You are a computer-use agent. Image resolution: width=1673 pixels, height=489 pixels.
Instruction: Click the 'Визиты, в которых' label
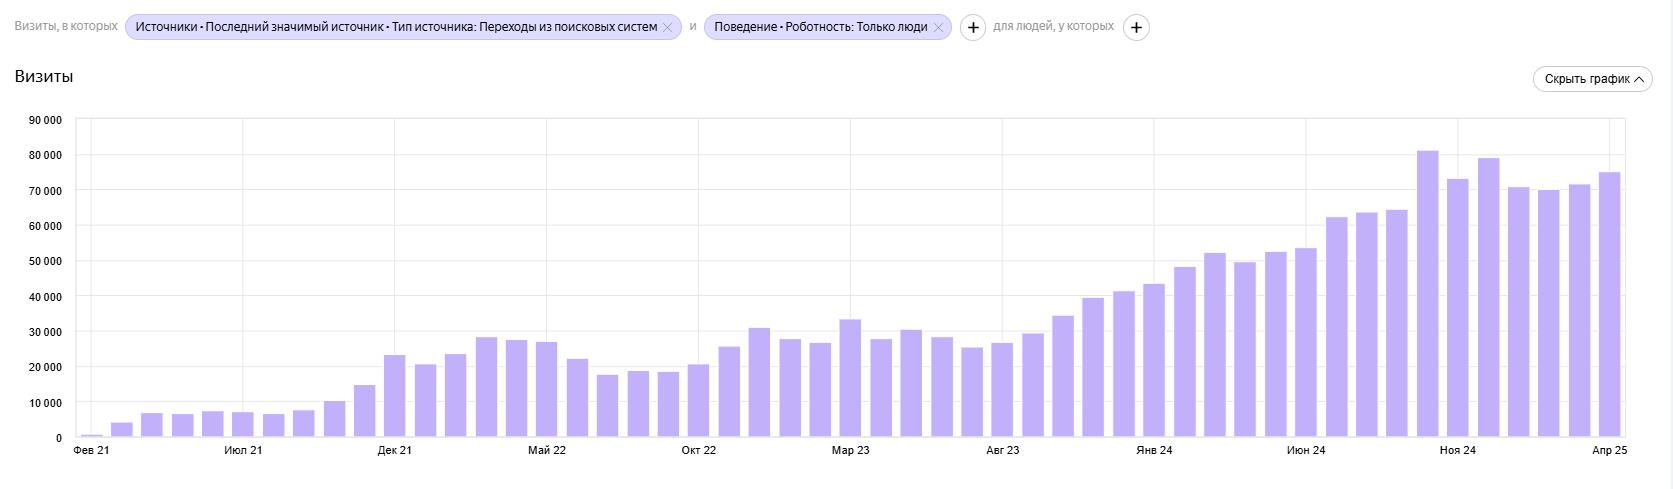point(66,27)
